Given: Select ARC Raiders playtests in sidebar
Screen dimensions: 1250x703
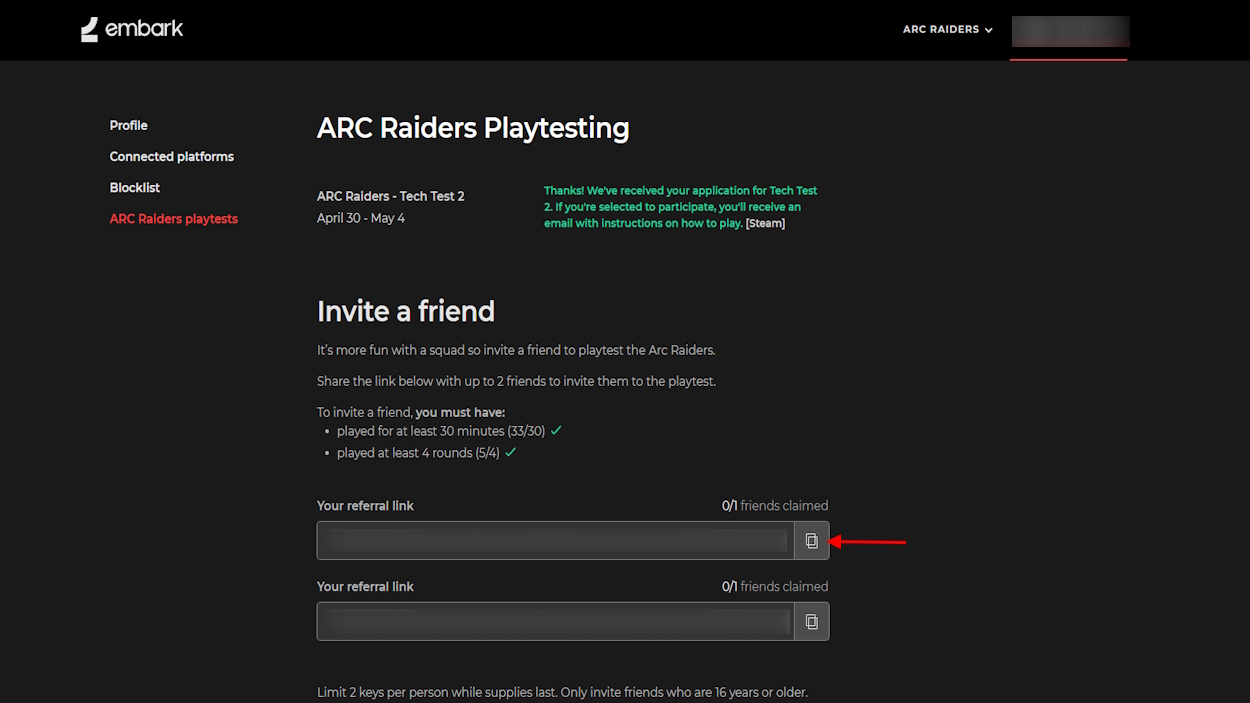Looking at the screenshot, I should tap(173, 219).
